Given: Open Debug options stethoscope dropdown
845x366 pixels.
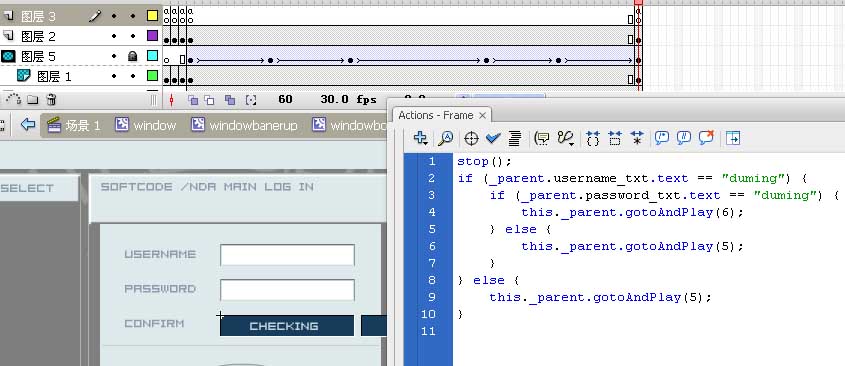Looking at the screenshot, I should coord(565,139).
